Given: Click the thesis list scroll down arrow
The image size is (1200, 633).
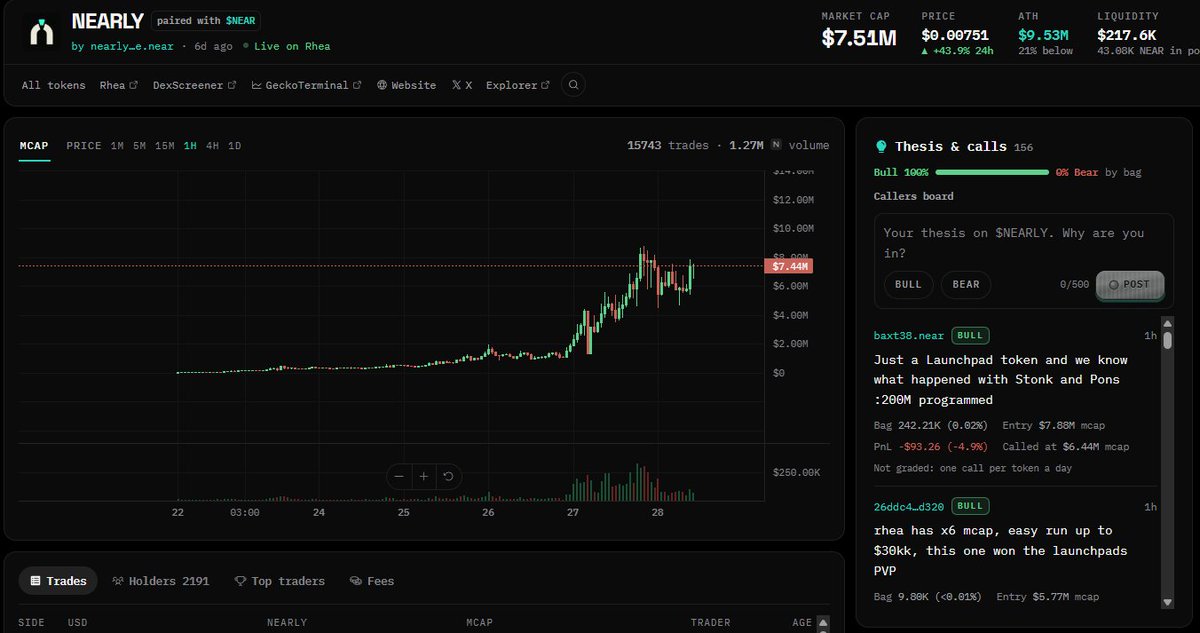Looking at the screenshot, I should [1167, 602].
